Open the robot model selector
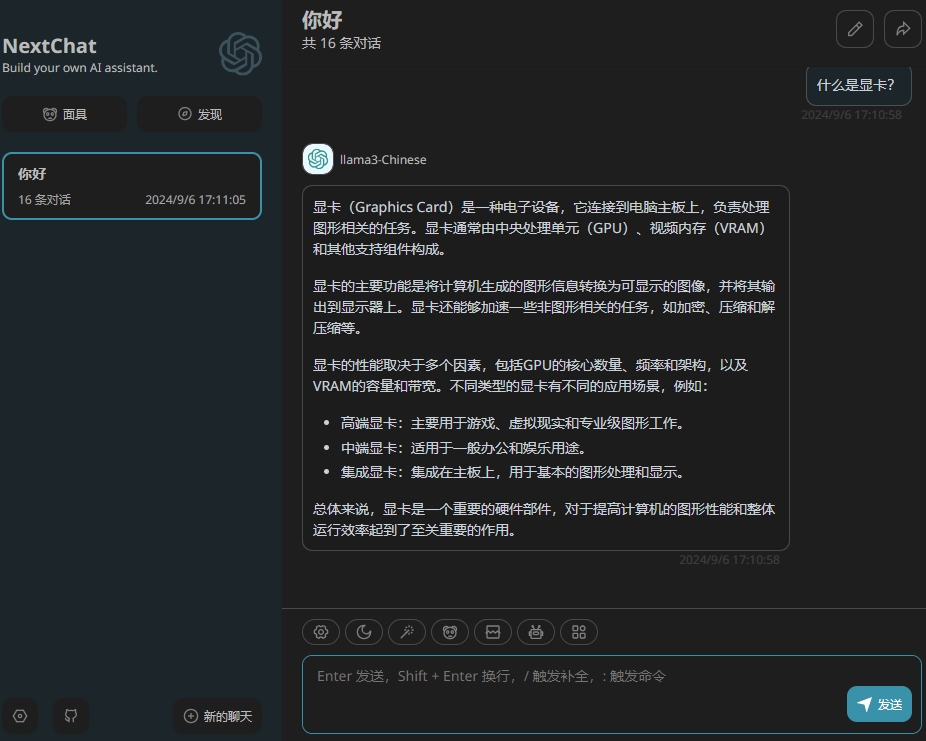The height and width of the screenshot is (741, 926). (x=536, y=631)
